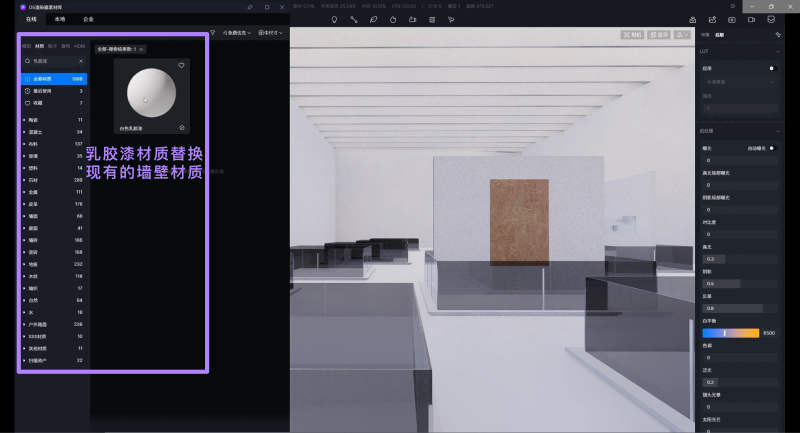Click the 白平衡 color temperature slider
The width and height of the screenshot is (800, 433).
(730, 332)
